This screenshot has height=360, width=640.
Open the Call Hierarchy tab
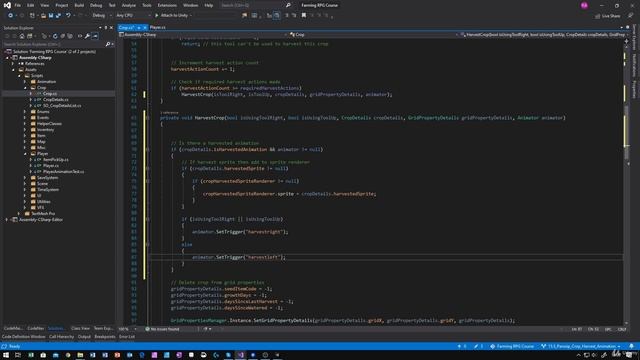click(62, 337)
